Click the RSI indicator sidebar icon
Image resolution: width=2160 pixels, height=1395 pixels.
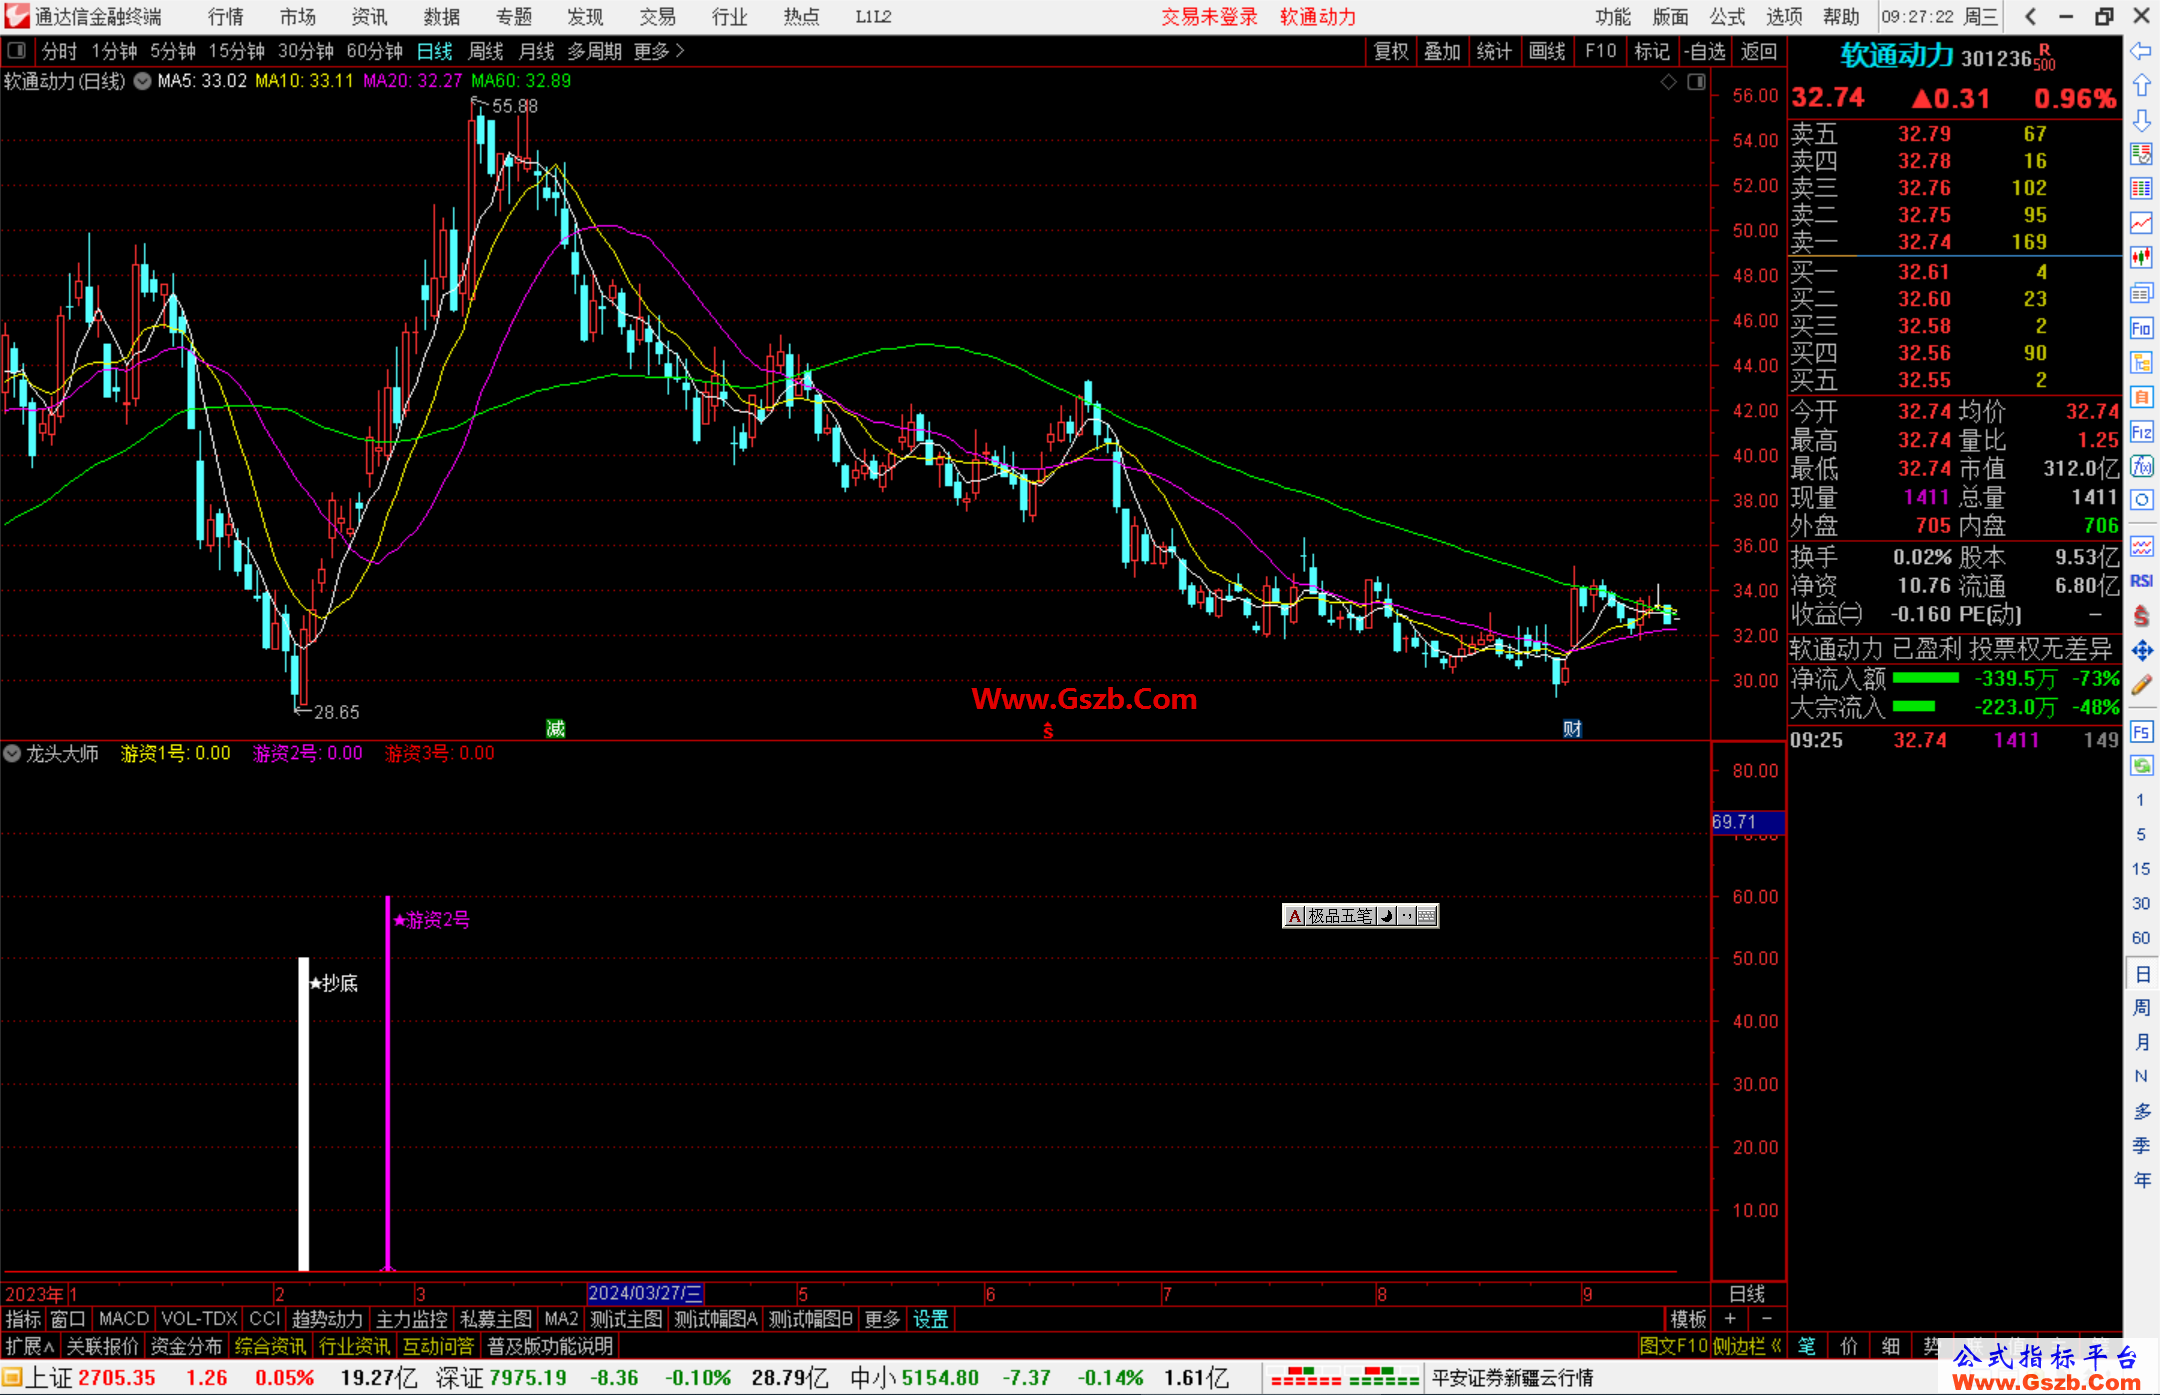tap(2141, 581)
